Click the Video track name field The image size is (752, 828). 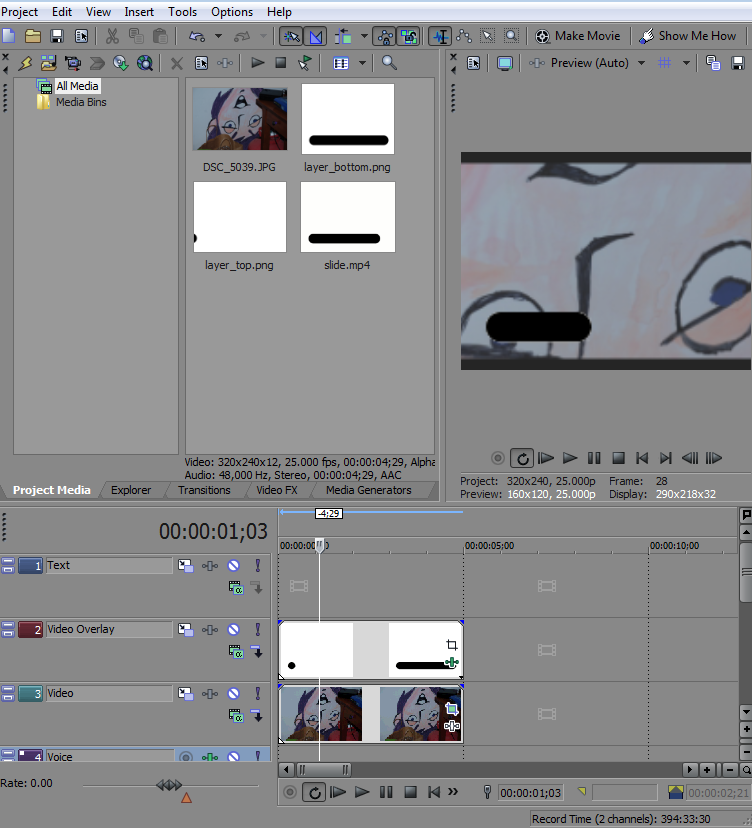pos(109,693)
